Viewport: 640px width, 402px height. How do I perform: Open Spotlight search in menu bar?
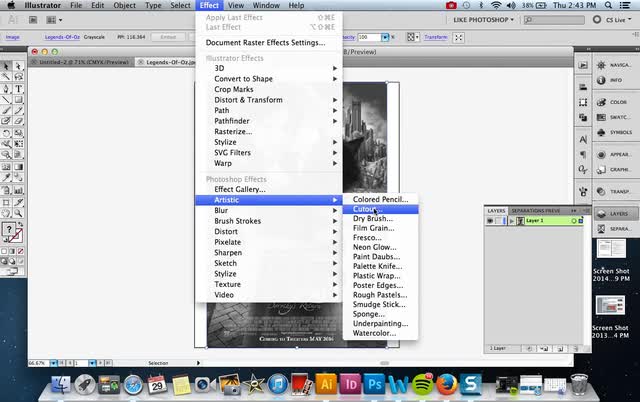(x=608, y=5)
